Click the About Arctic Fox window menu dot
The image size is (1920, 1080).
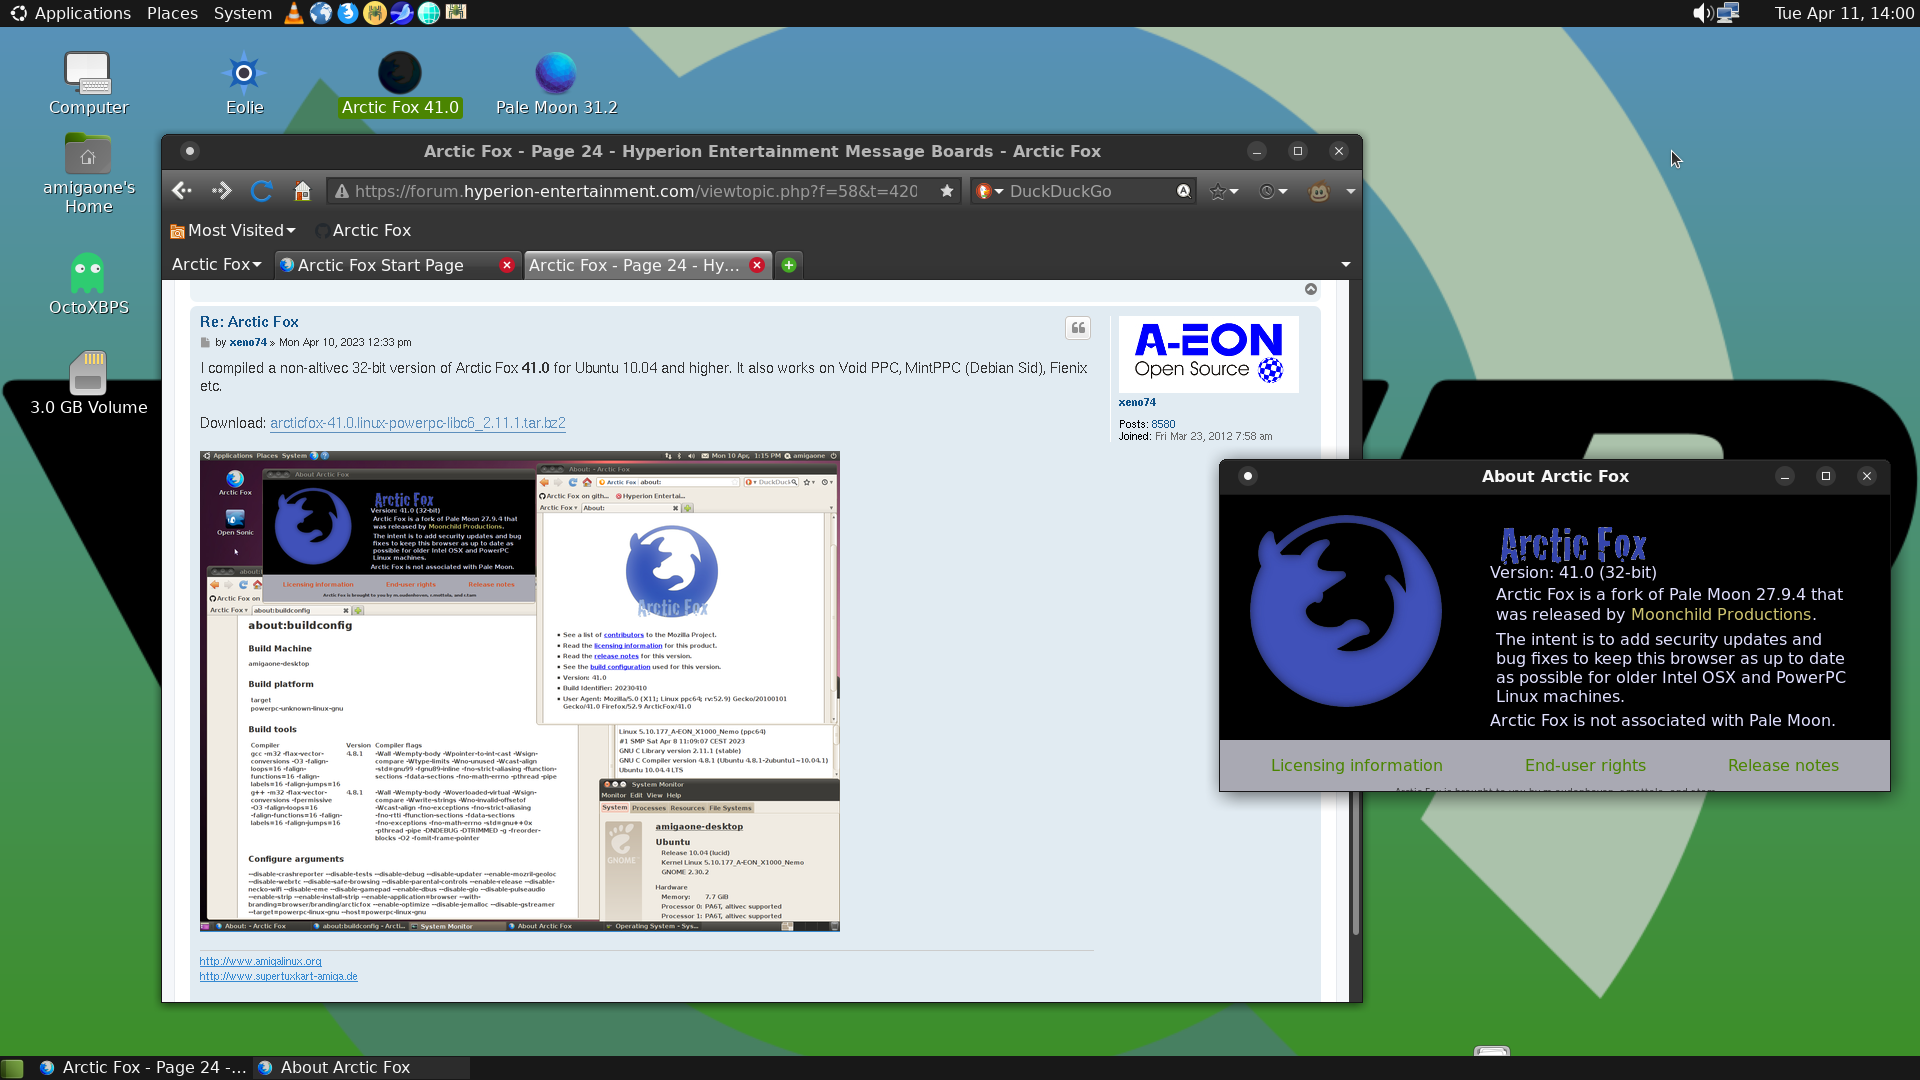coord(1247,476)
